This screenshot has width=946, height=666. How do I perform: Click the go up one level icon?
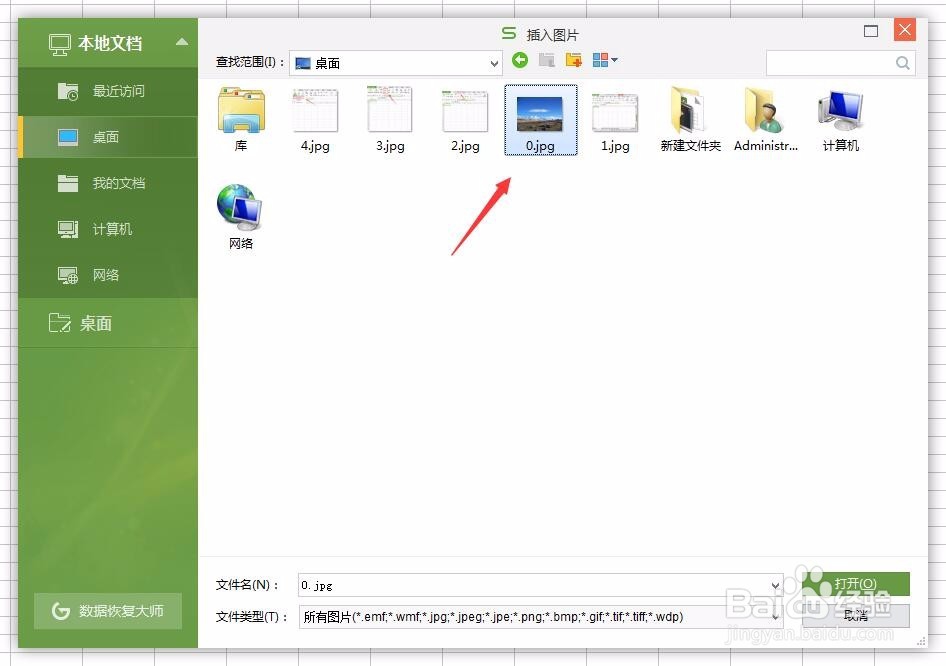point(547,60)
